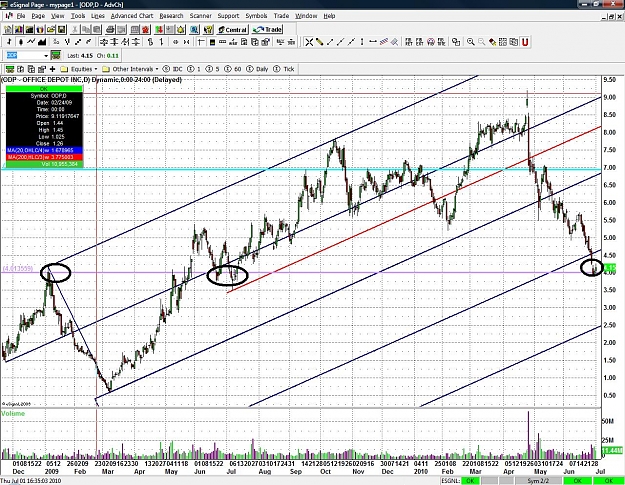Click the 'Volume' pane label

pyautogui.click(x=13, y=414)
